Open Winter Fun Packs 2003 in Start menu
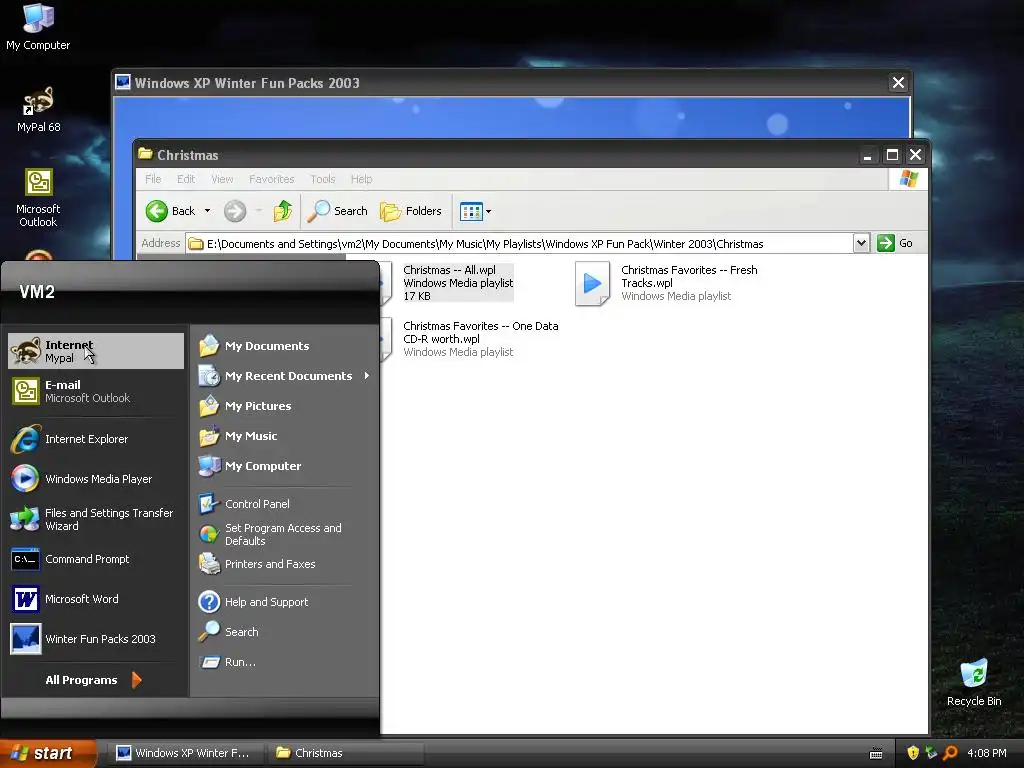This screenshot has width=1024, height=768. point(96,639)
